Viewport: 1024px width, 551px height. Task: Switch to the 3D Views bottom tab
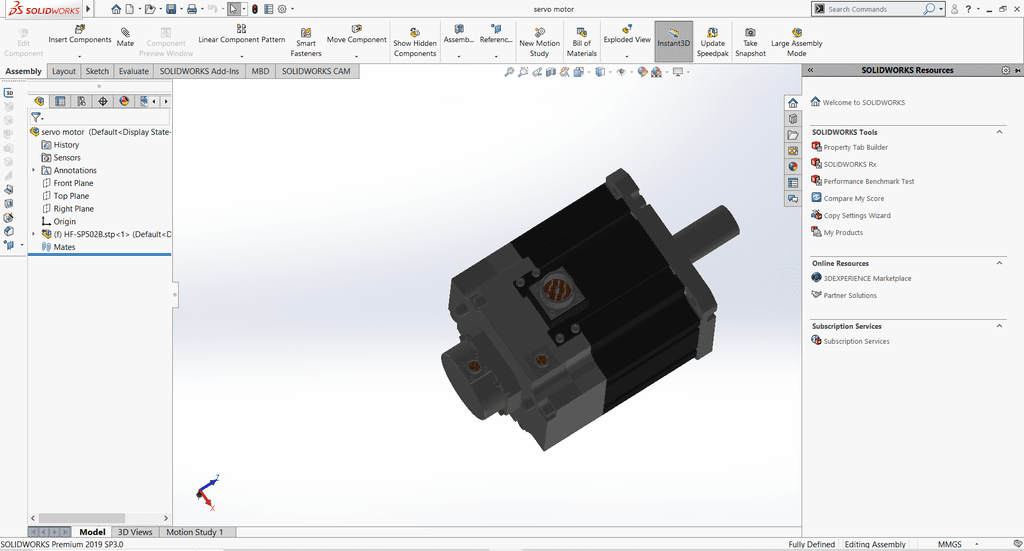tap(135, 532)
